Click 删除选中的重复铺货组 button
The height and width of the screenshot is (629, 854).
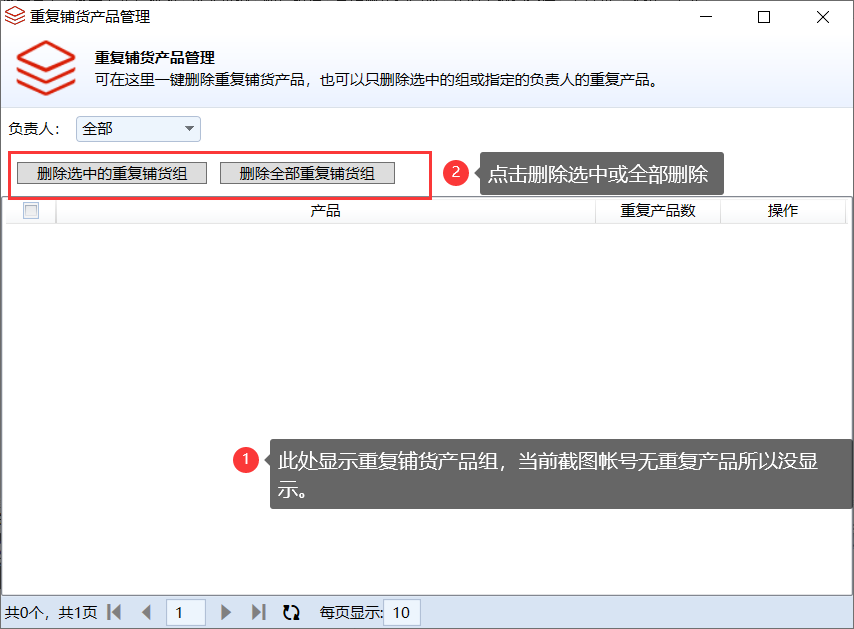point(112,173)
